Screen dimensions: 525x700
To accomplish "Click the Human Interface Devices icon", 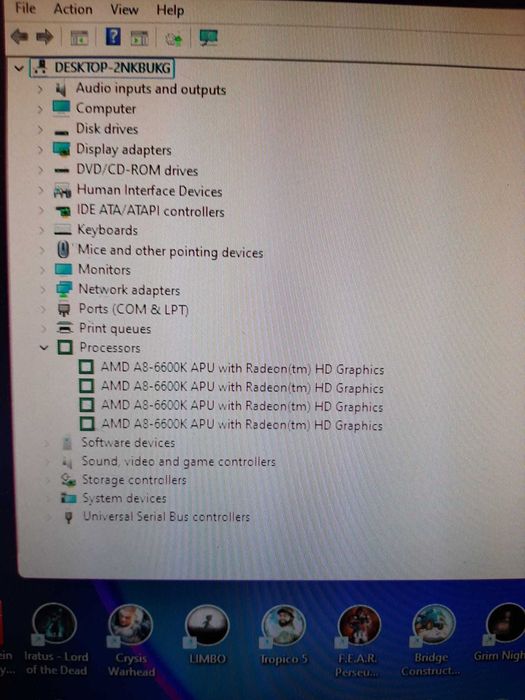I will (62, 191).
